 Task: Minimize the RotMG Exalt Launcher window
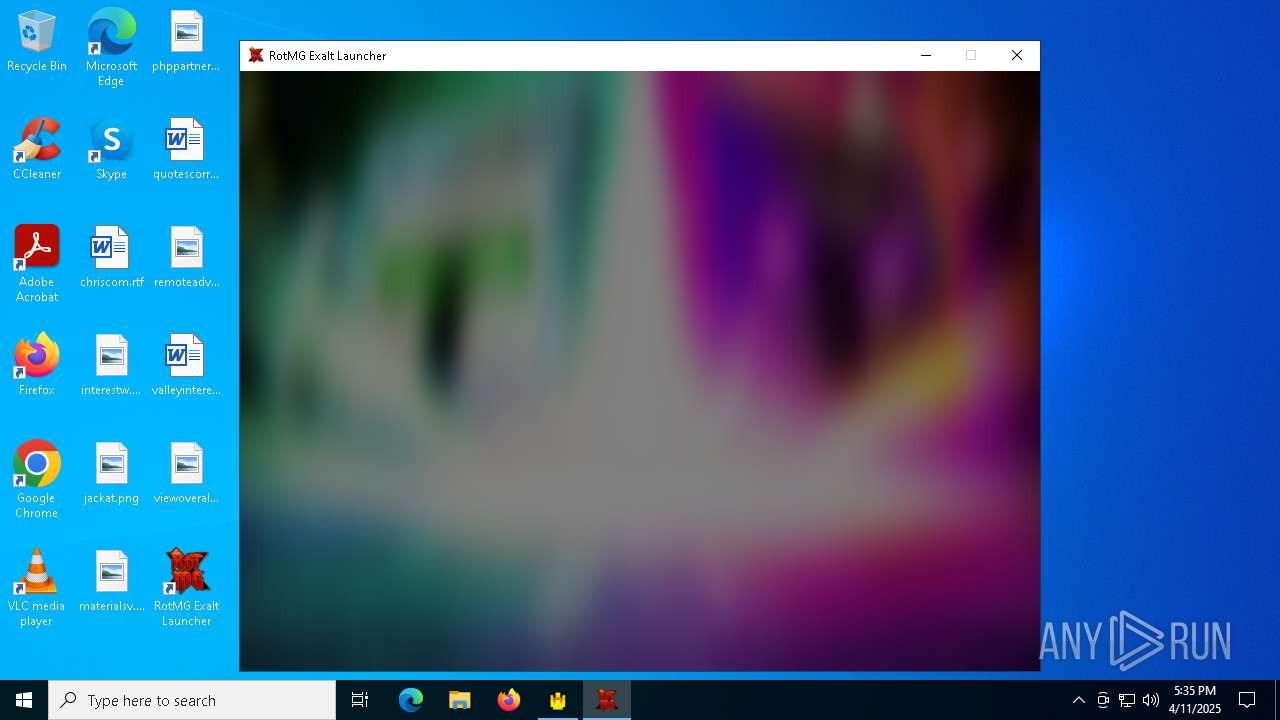click(x=926, y=56)
